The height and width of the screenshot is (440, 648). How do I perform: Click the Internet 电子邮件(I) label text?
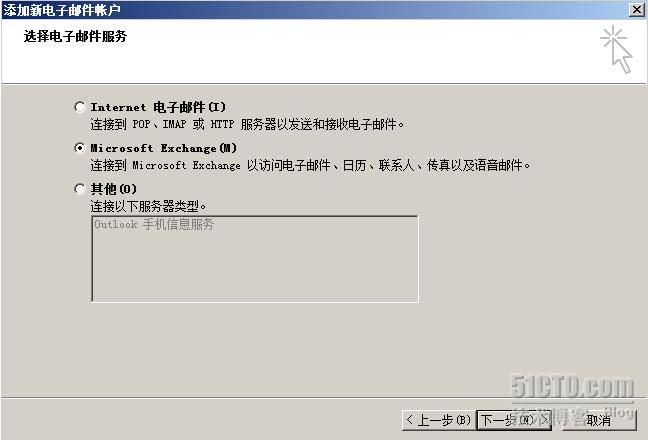(x=158, y=107)
